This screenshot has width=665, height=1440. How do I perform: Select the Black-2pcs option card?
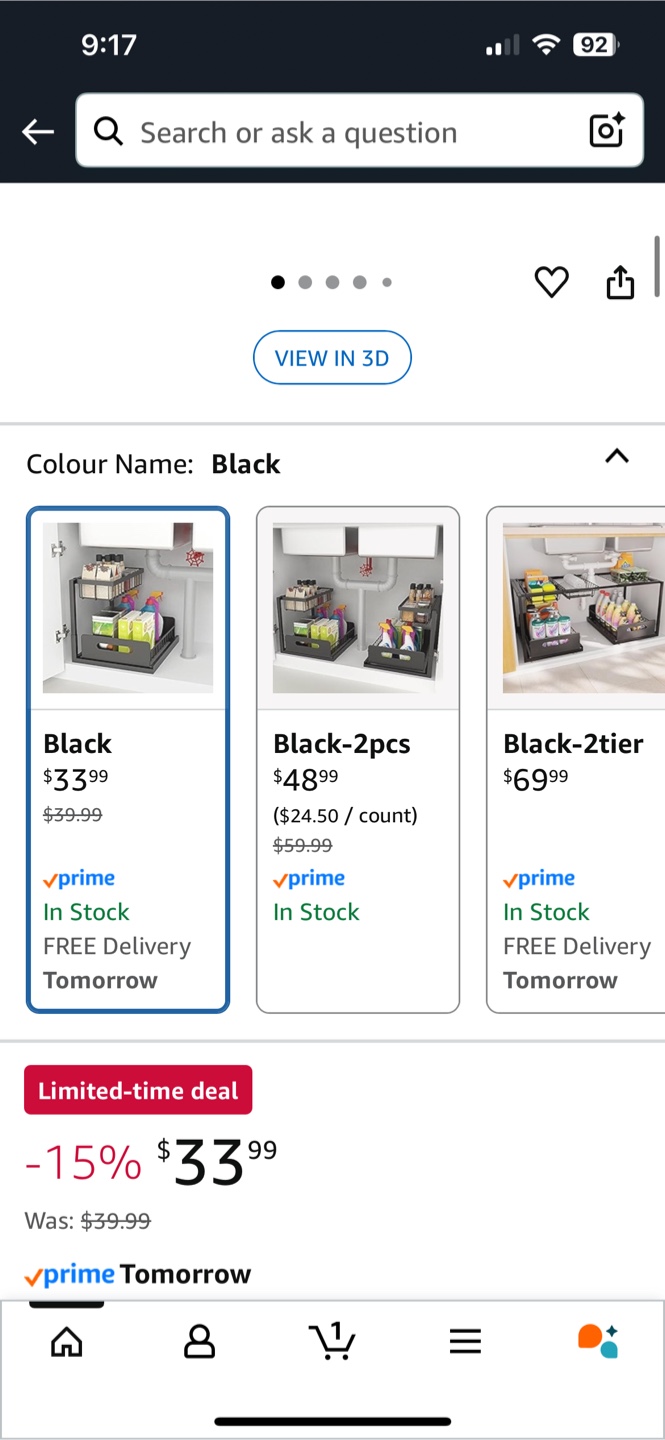(x=358, y=760)
